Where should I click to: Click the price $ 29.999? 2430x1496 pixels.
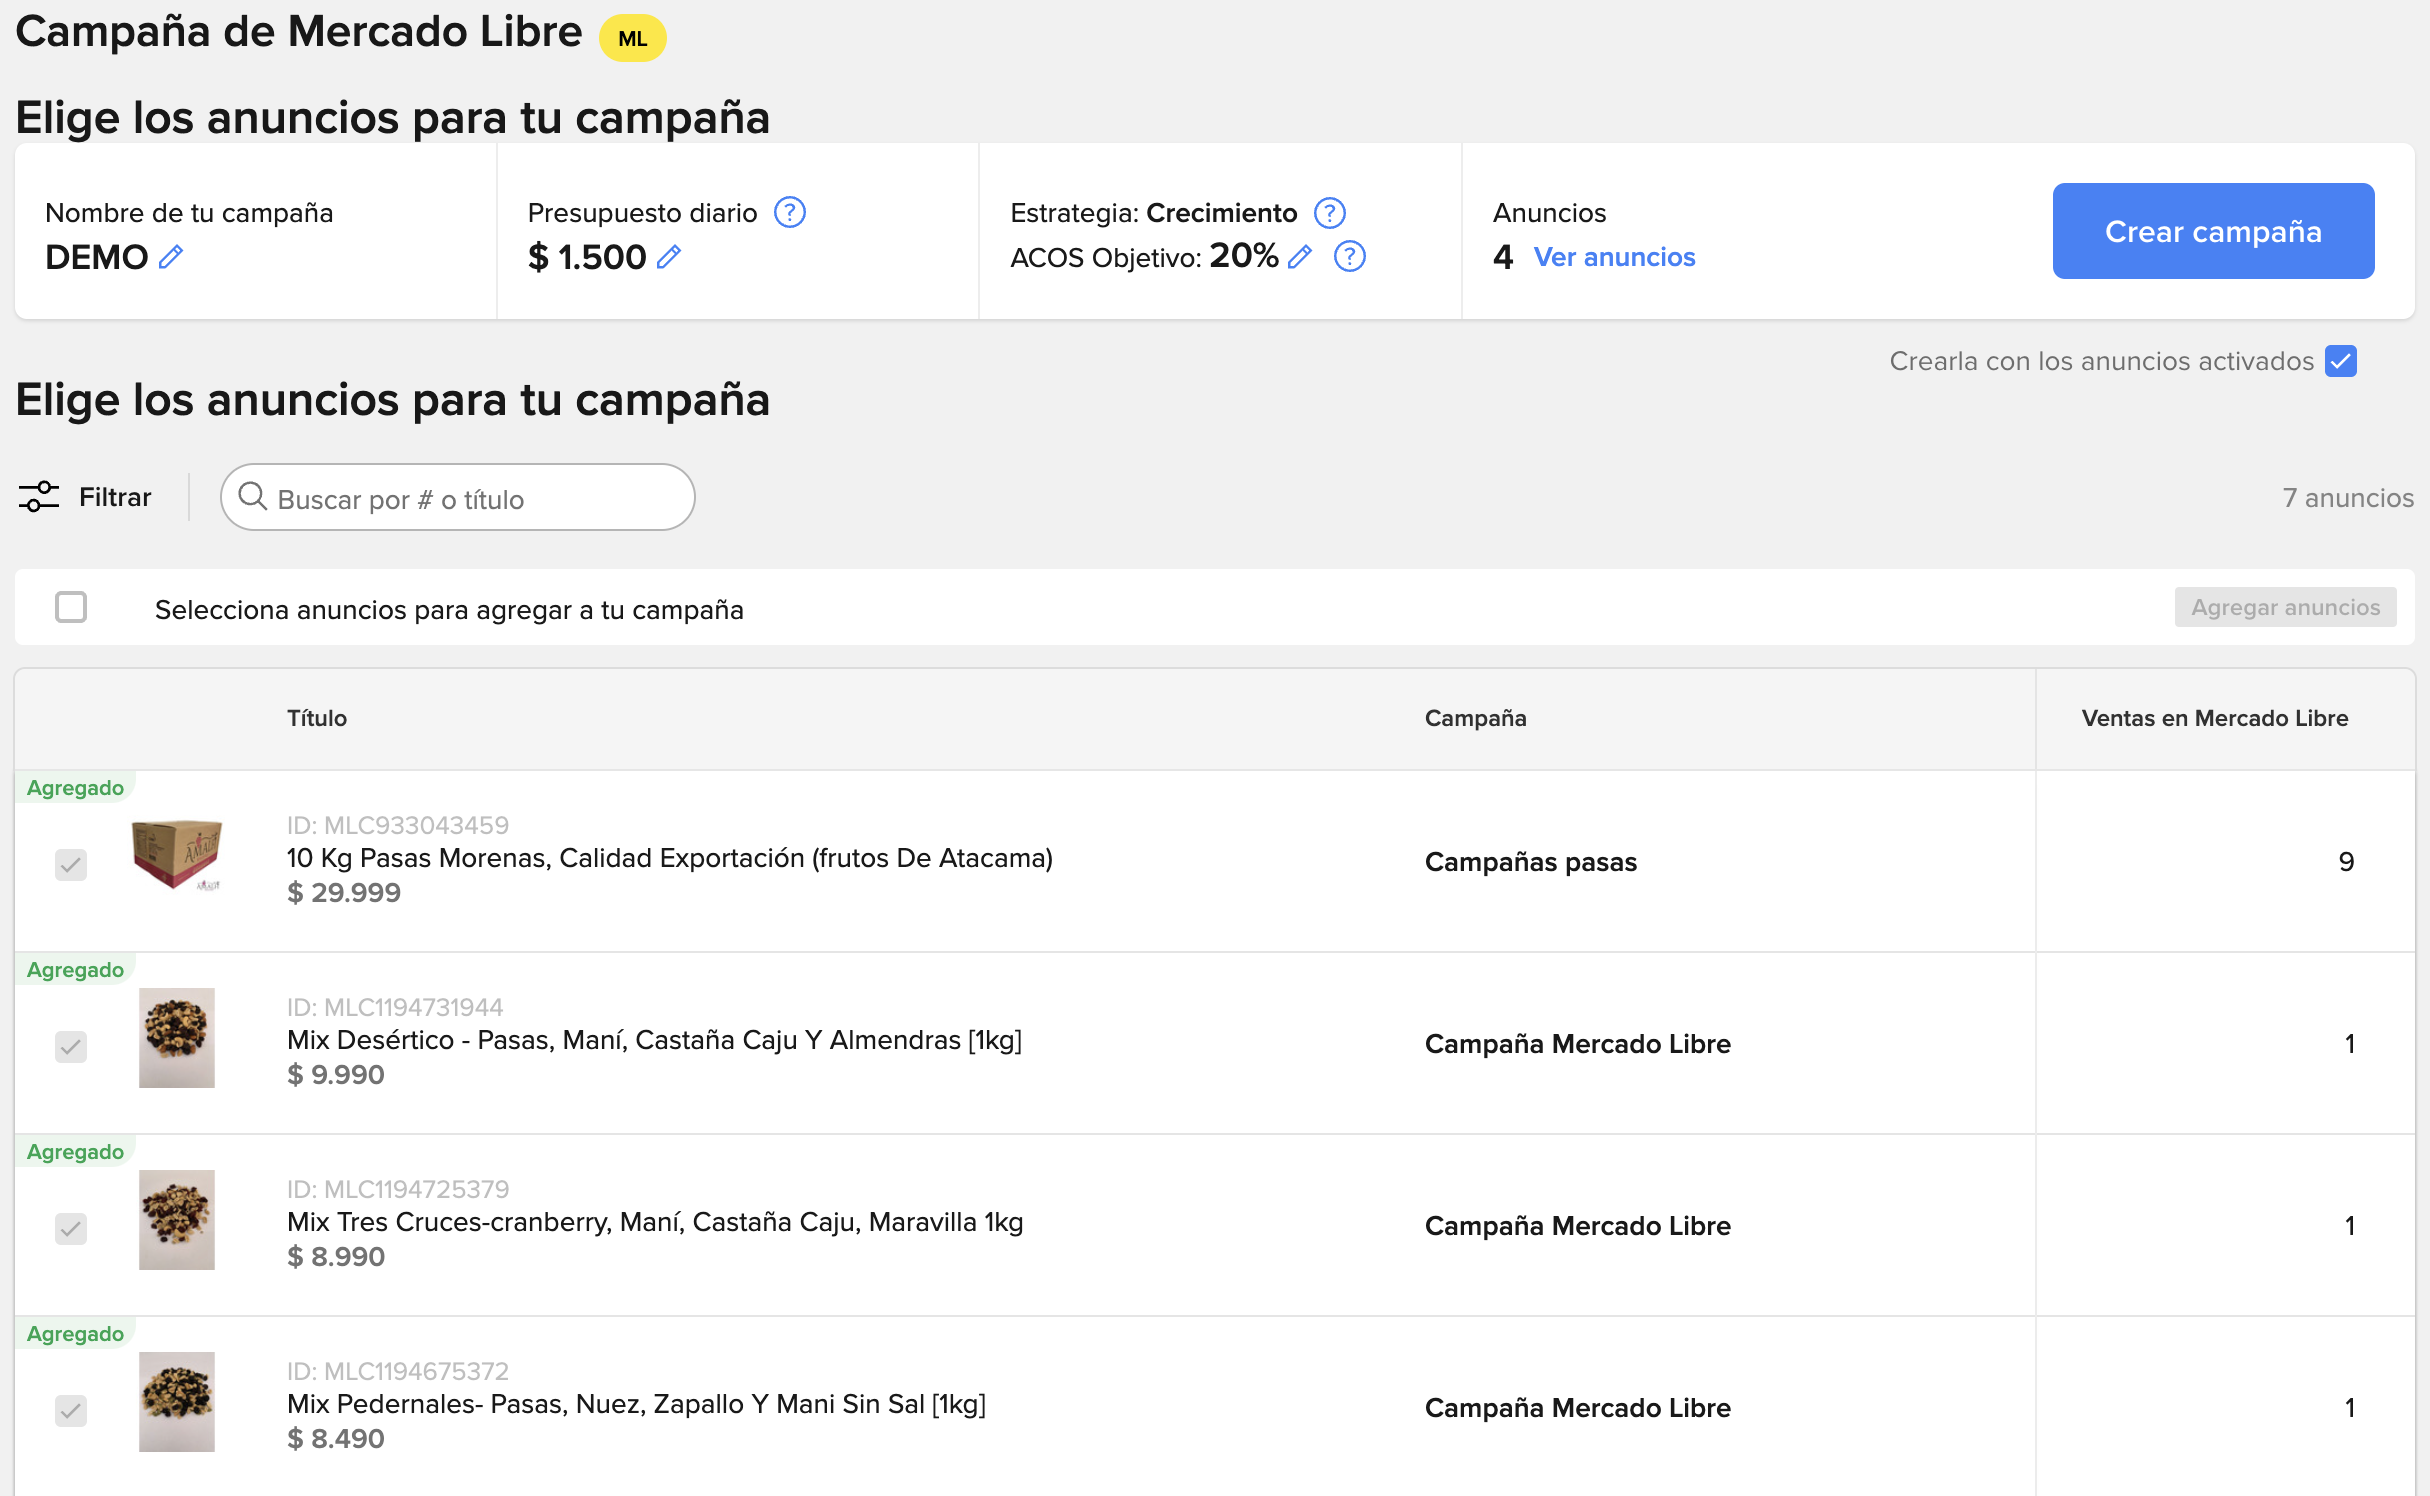point(344,892)
